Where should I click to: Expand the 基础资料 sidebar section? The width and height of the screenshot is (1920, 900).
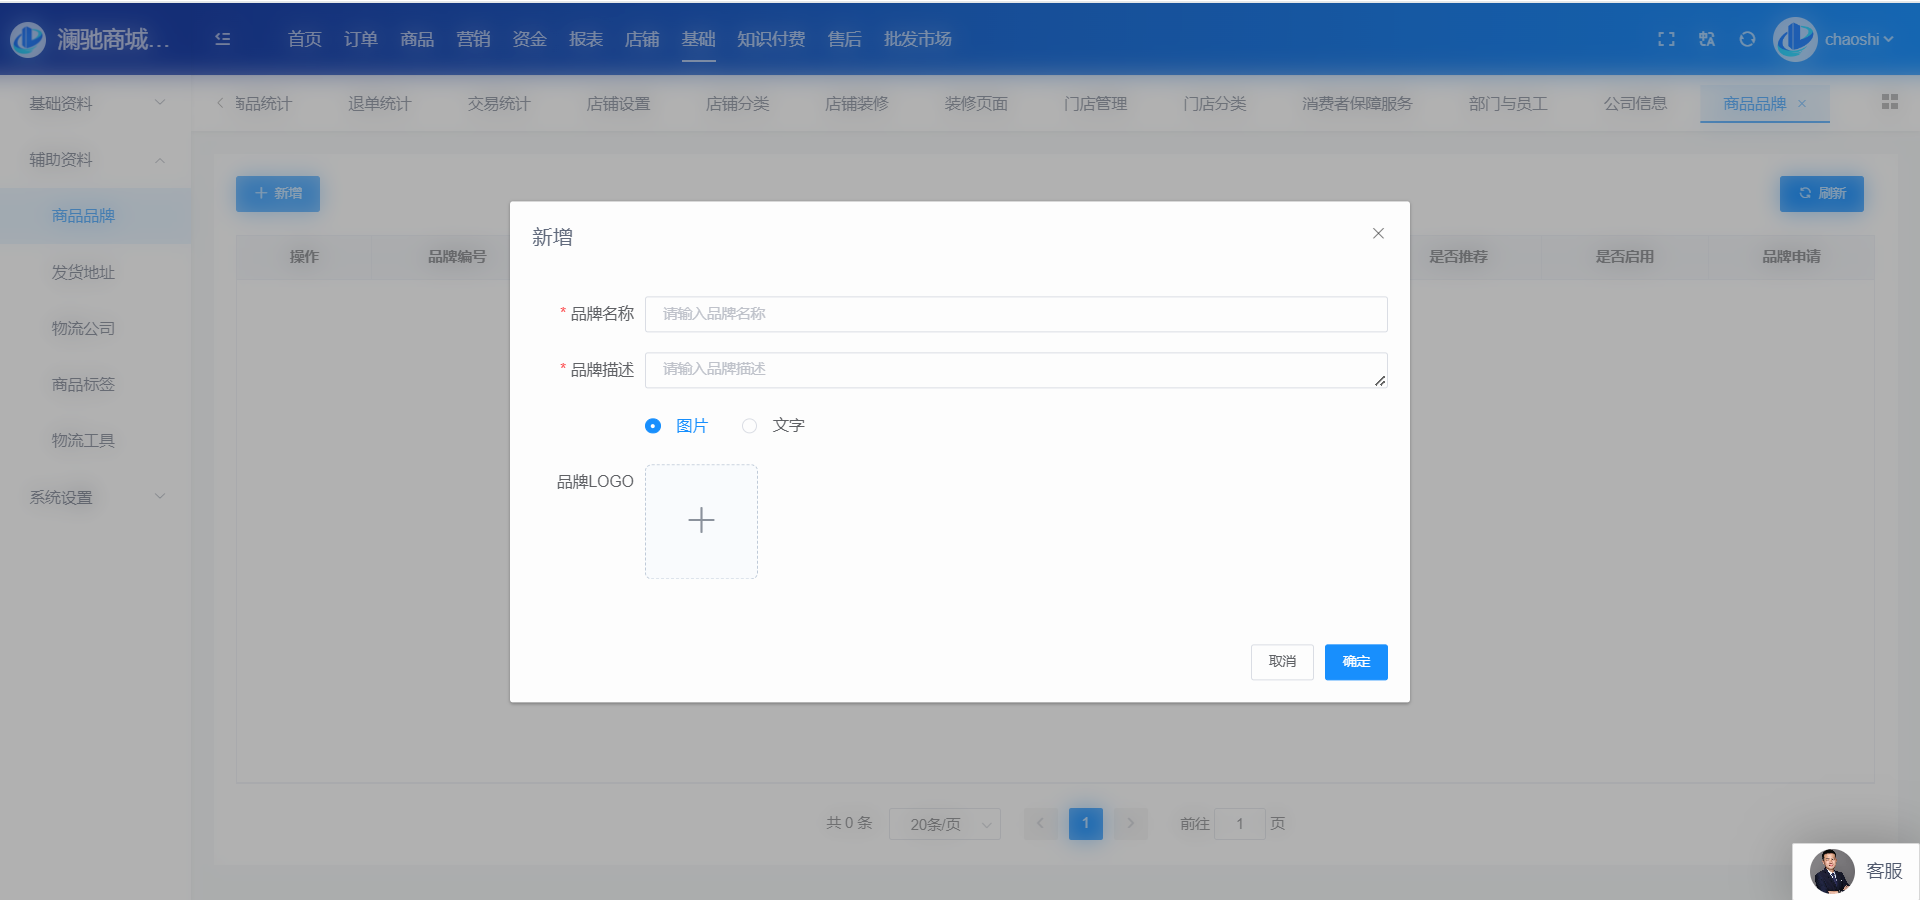click(x=95, y=103)
